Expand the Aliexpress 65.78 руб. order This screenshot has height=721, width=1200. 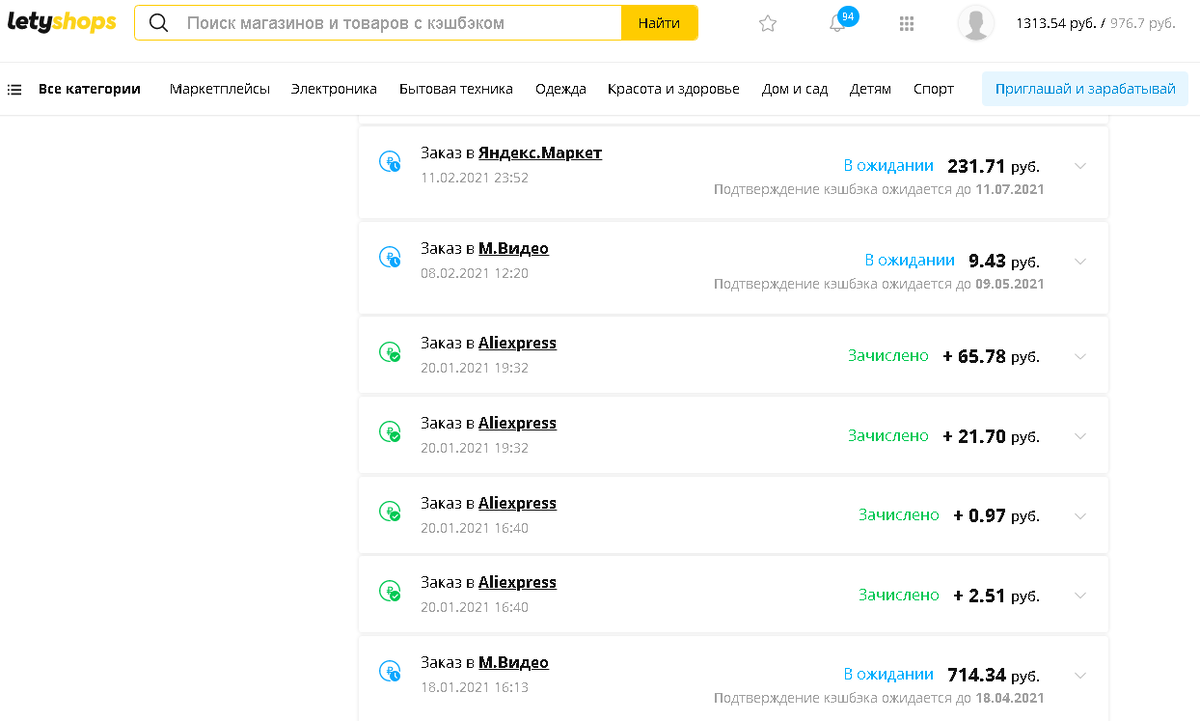tap(1079, 357)
